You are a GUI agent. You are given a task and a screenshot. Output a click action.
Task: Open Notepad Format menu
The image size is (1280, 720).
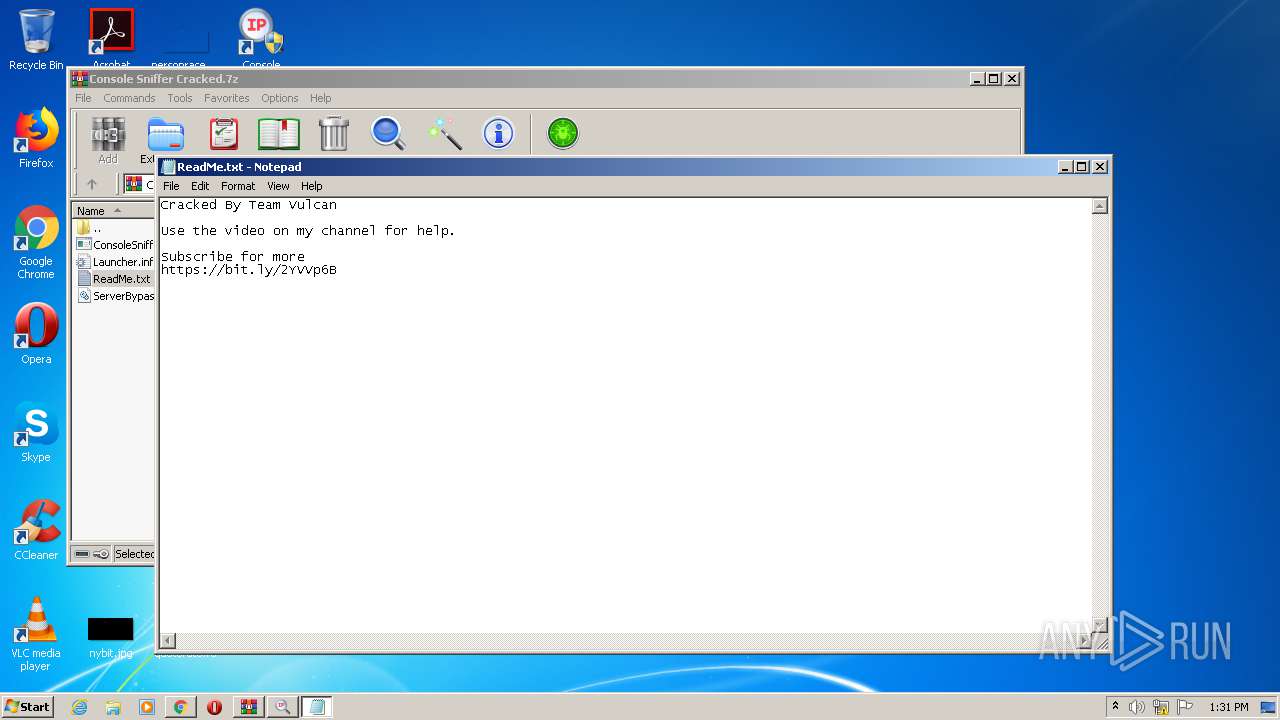click(x=238, y=186)
